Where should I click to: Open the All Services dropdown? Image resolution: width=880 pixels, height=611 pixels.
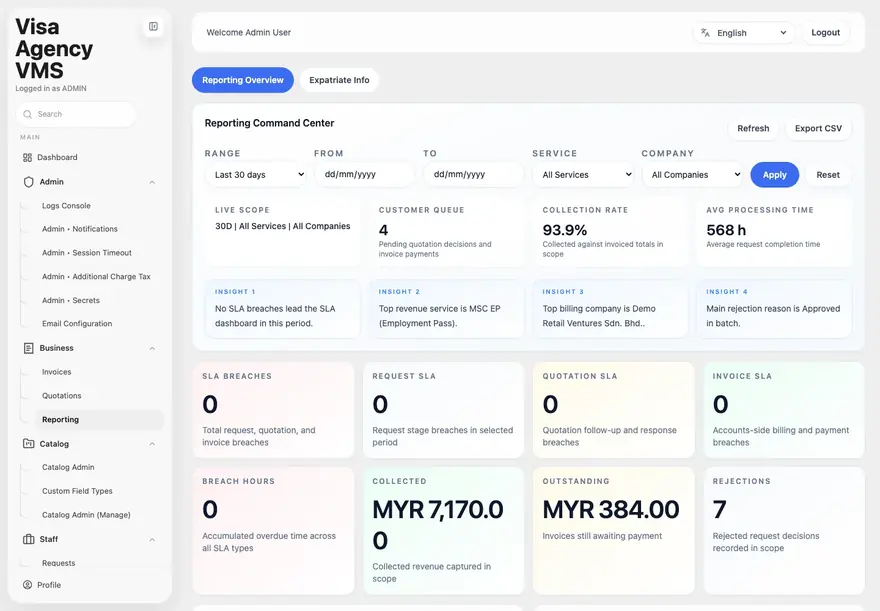(x=584, y=175)
